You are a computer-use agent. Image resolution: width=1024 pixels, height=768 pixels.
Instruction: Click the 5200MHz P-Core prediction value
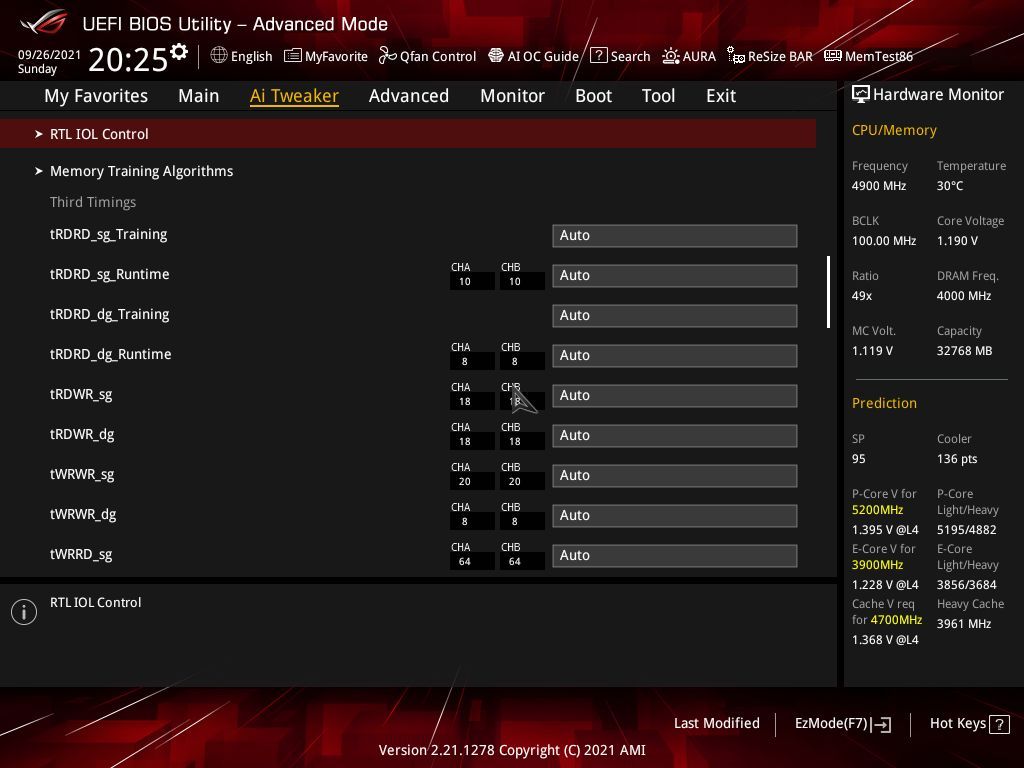877,510
